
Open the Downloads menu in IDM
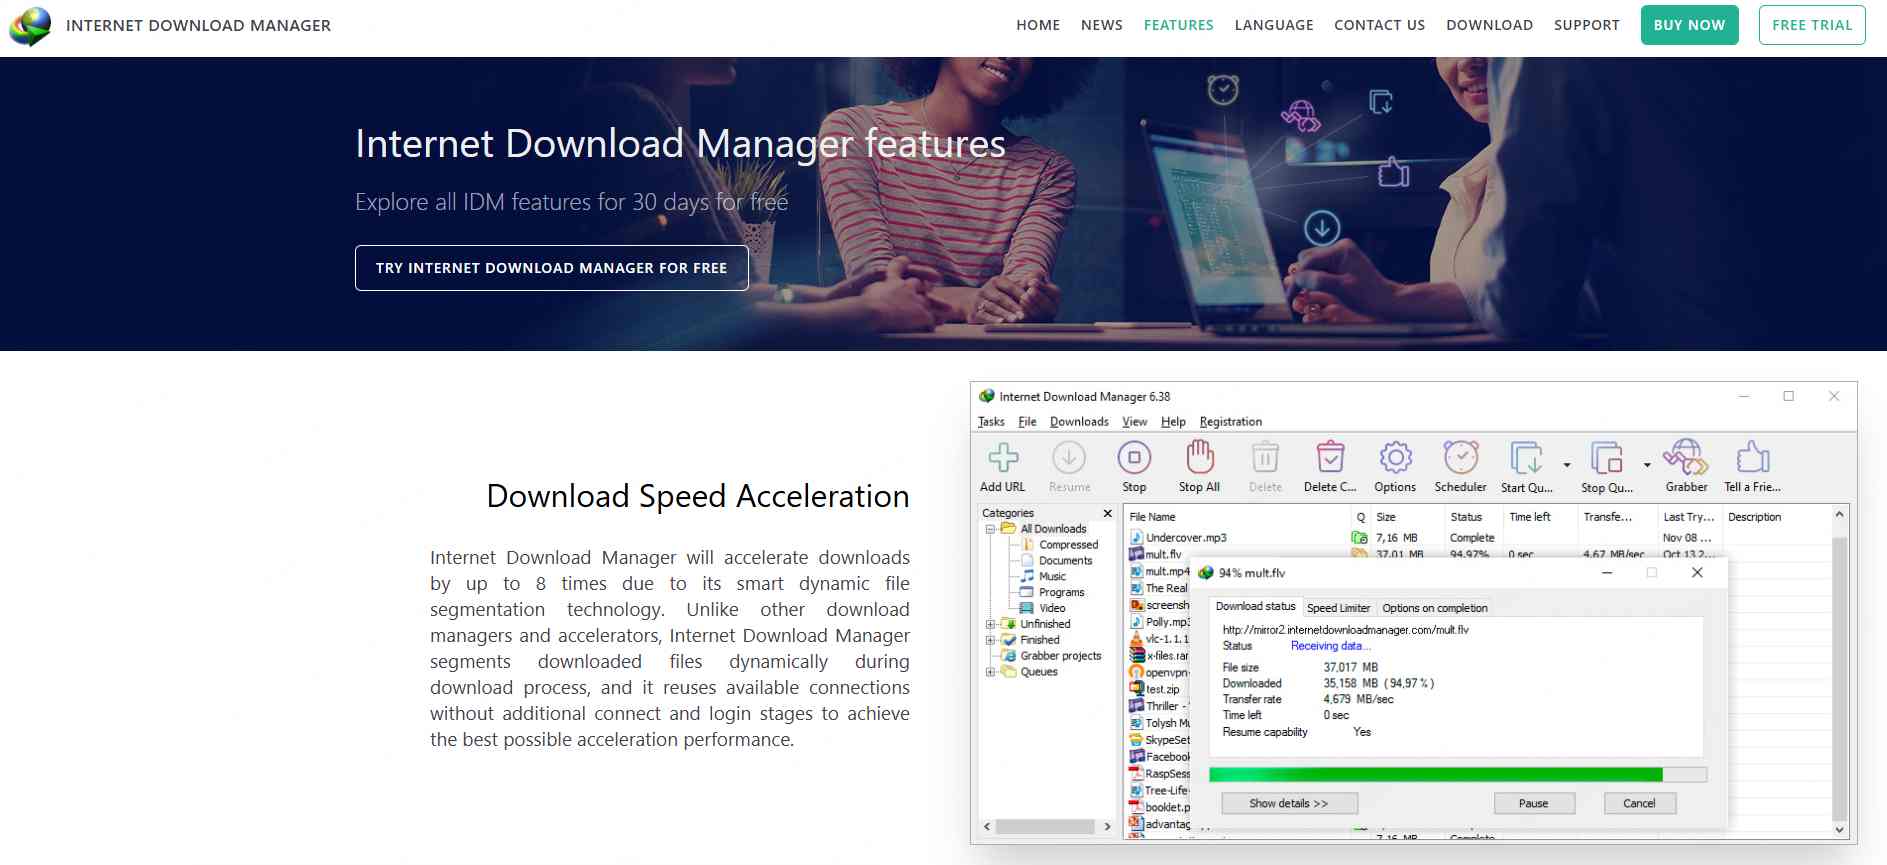1079,422
